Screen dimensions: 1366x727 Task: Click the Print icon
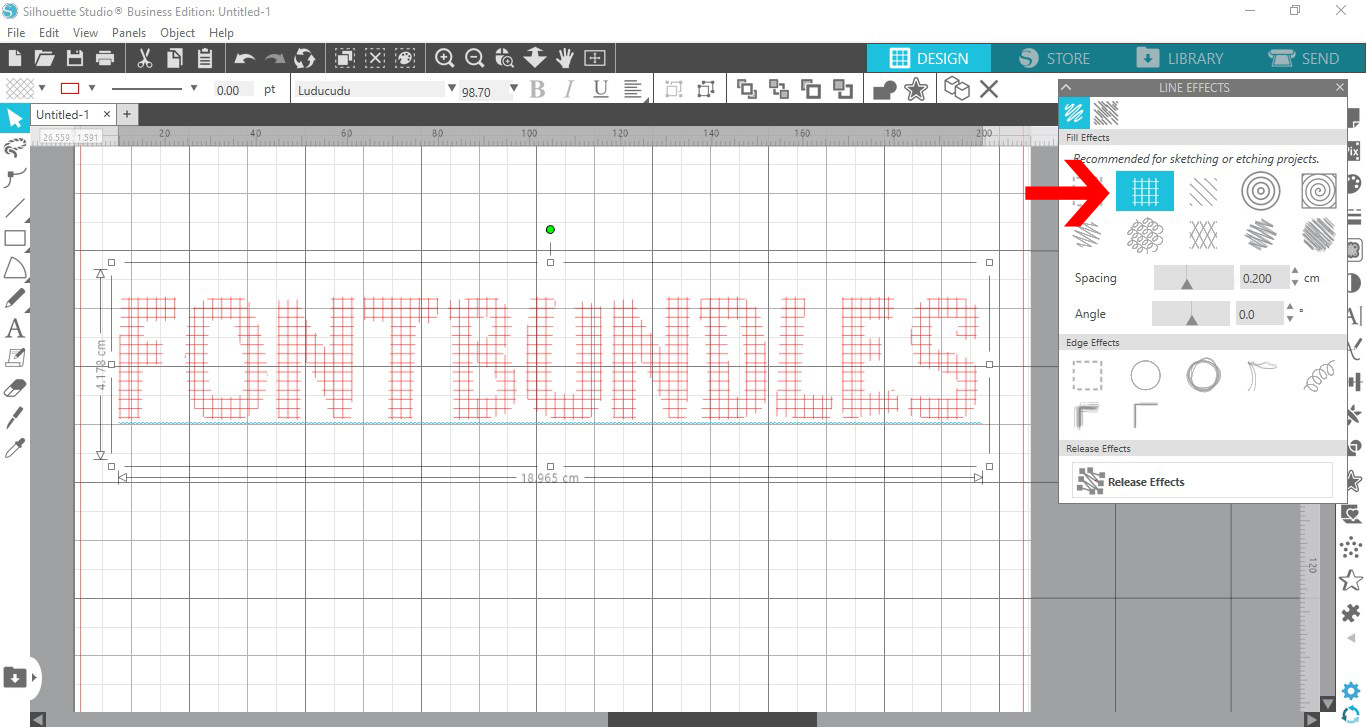coord(104,58)
